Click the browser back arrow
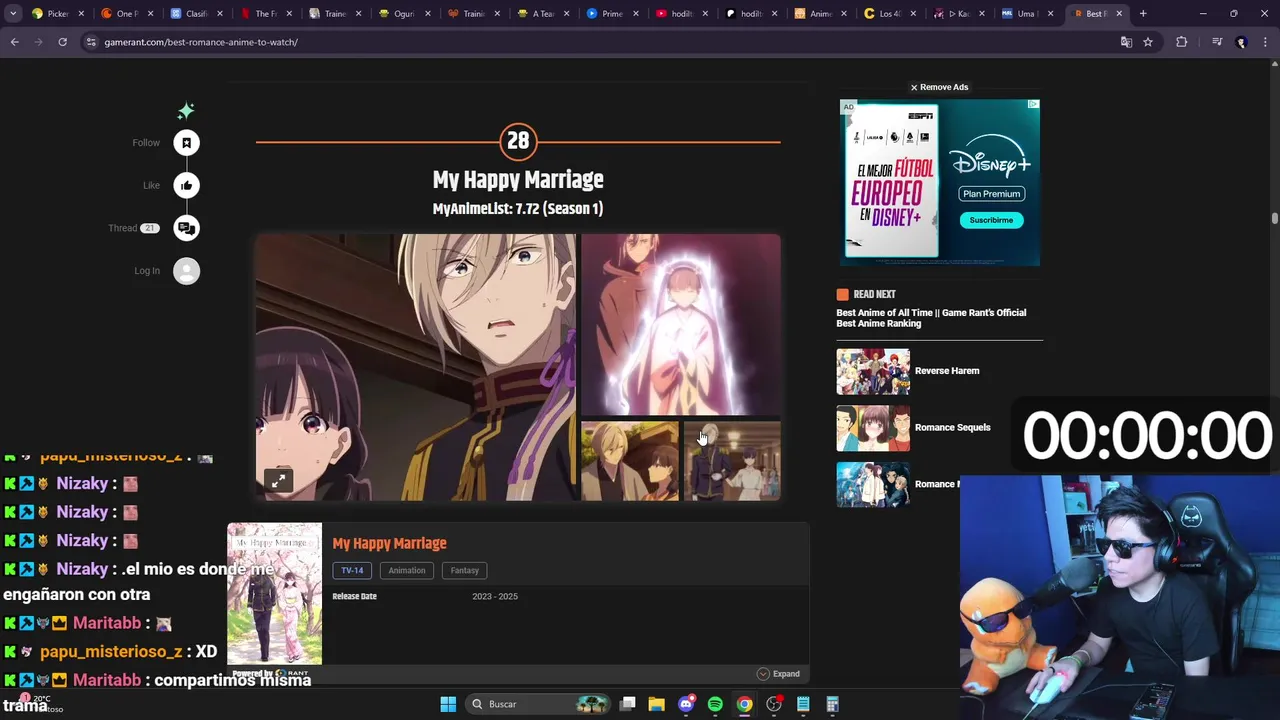Viewport: 1280px width, 720px height. click(x=15, y=42)
